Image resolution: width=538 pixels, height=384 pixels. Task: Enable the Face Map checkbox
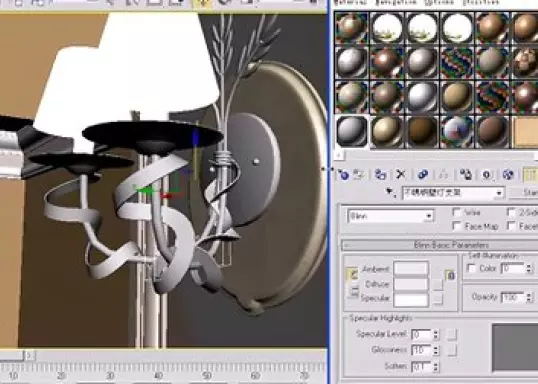coord(457,226)
